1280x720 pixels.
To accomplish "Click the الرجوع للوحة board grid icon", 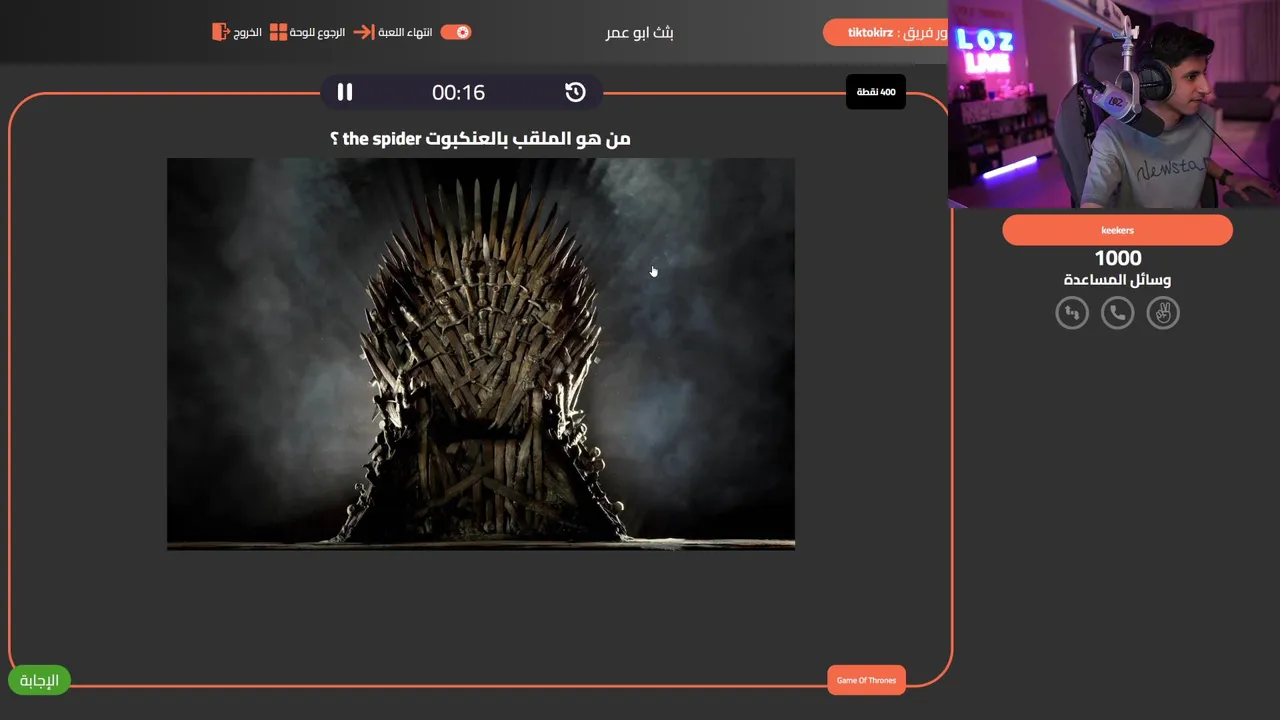I will pos(278,32).
